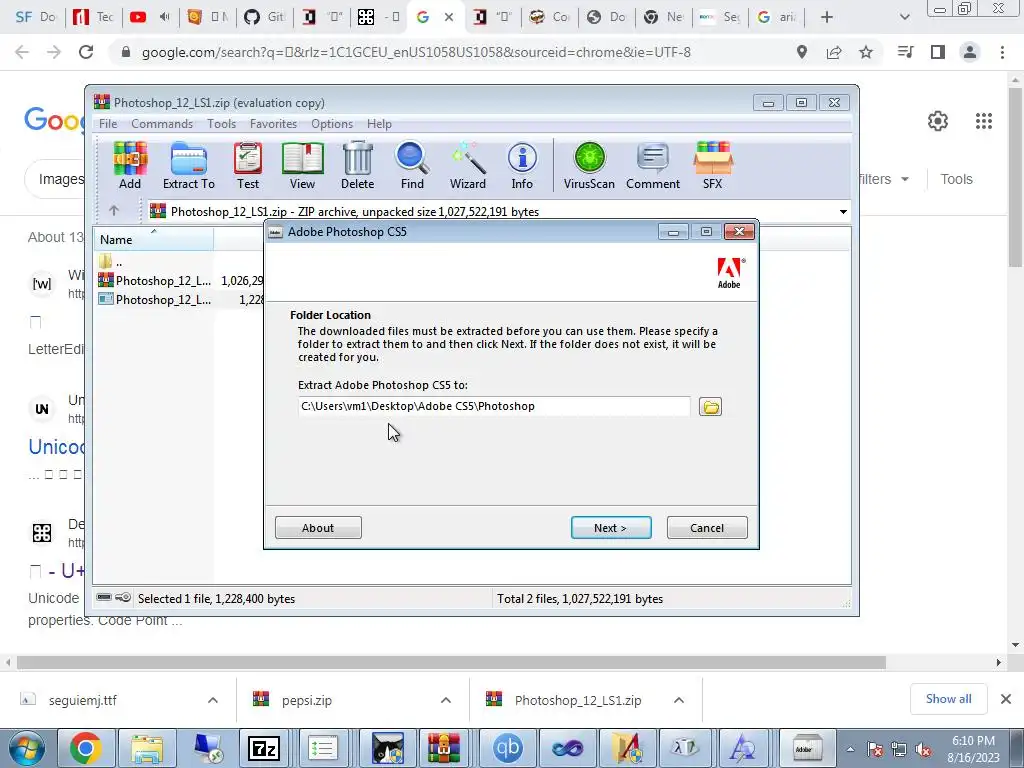
Task: Open new Chrome tab plus button
Action: 827,17
